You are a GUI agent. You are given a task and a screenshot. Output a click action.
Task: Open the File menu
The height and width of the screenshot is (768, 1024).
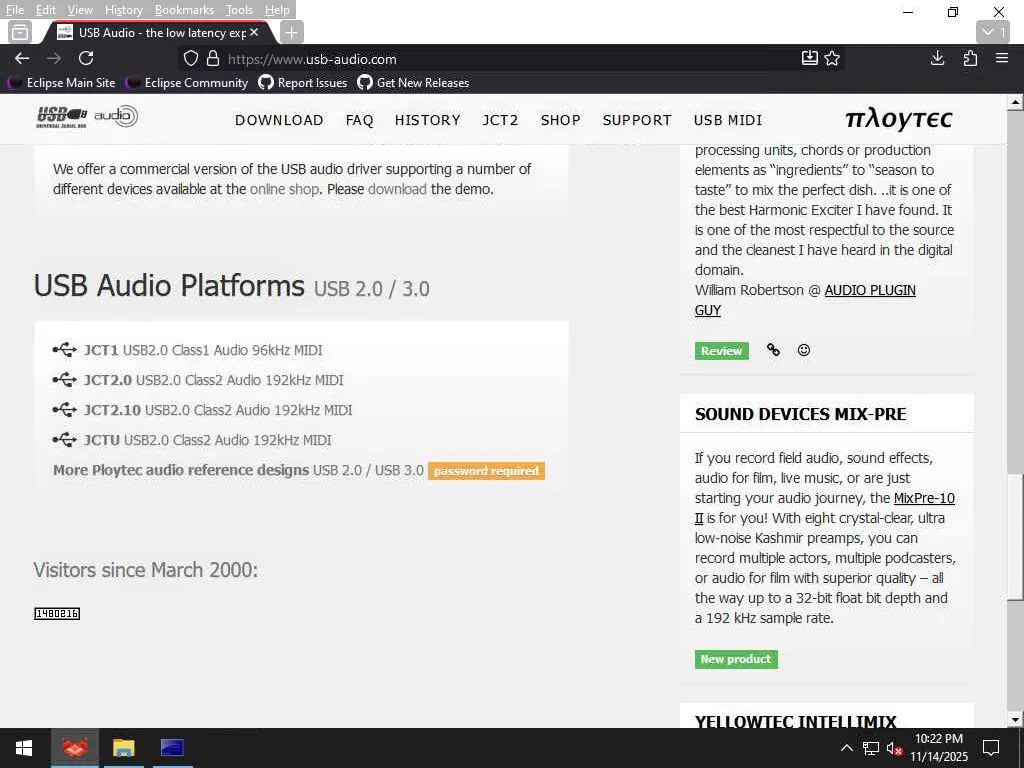(x=14, y=10)
